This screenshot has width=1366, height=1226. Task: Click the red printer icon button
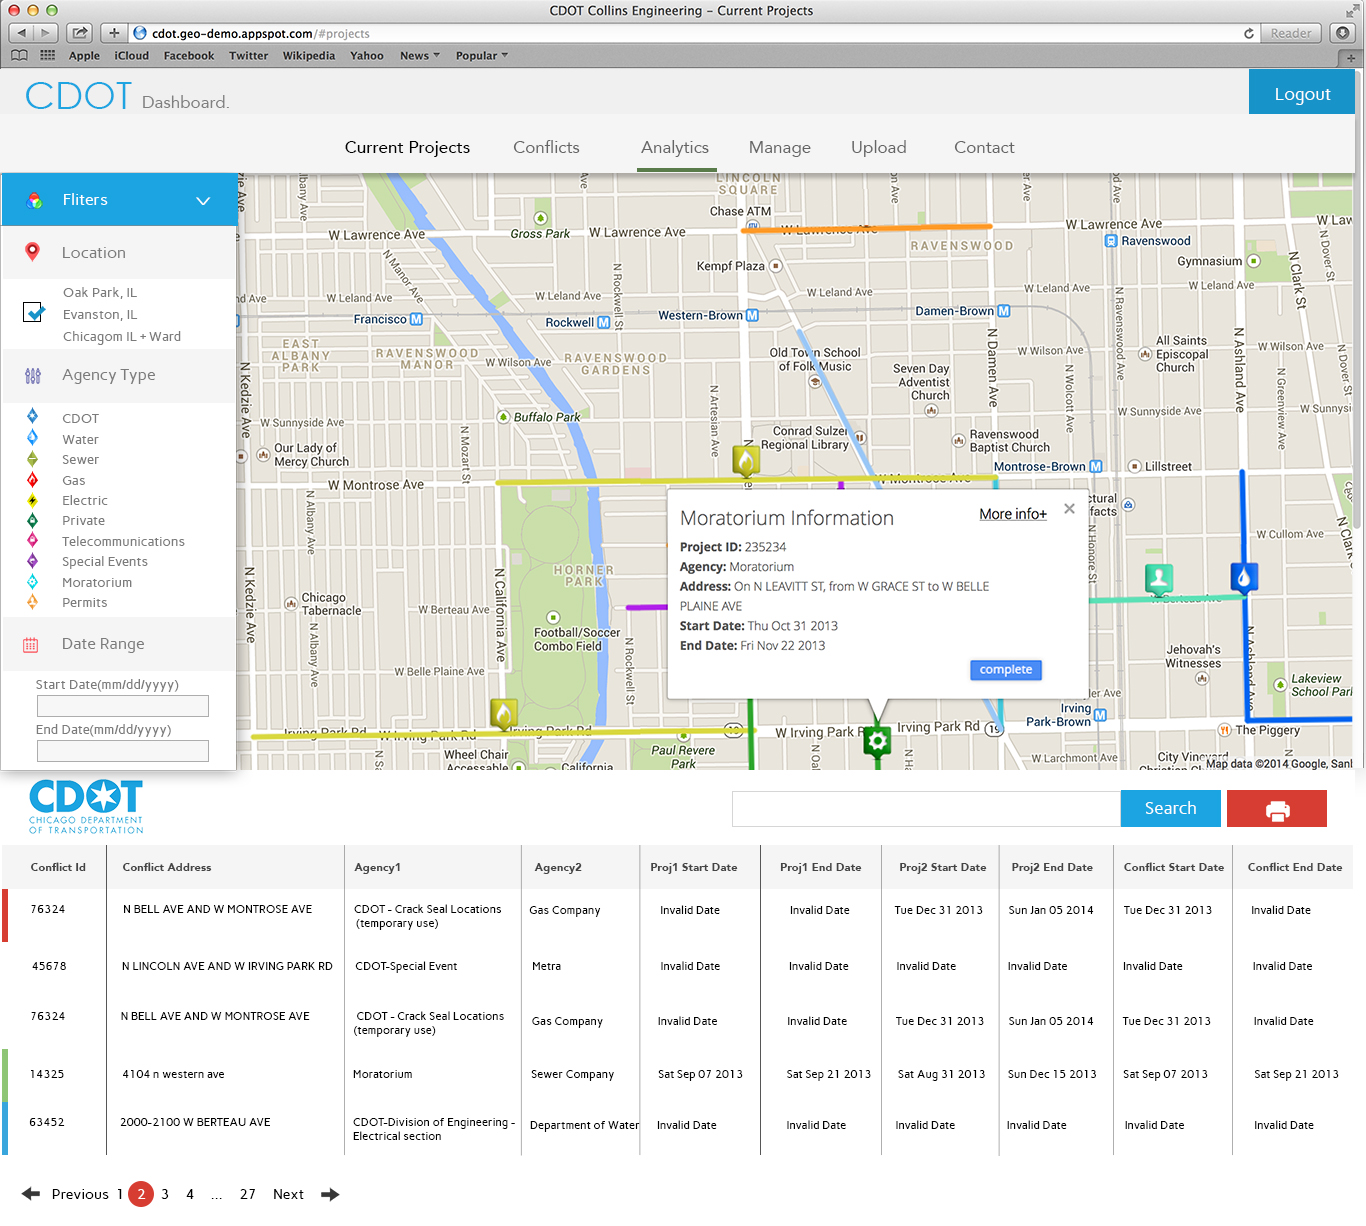click(1276, 809)
